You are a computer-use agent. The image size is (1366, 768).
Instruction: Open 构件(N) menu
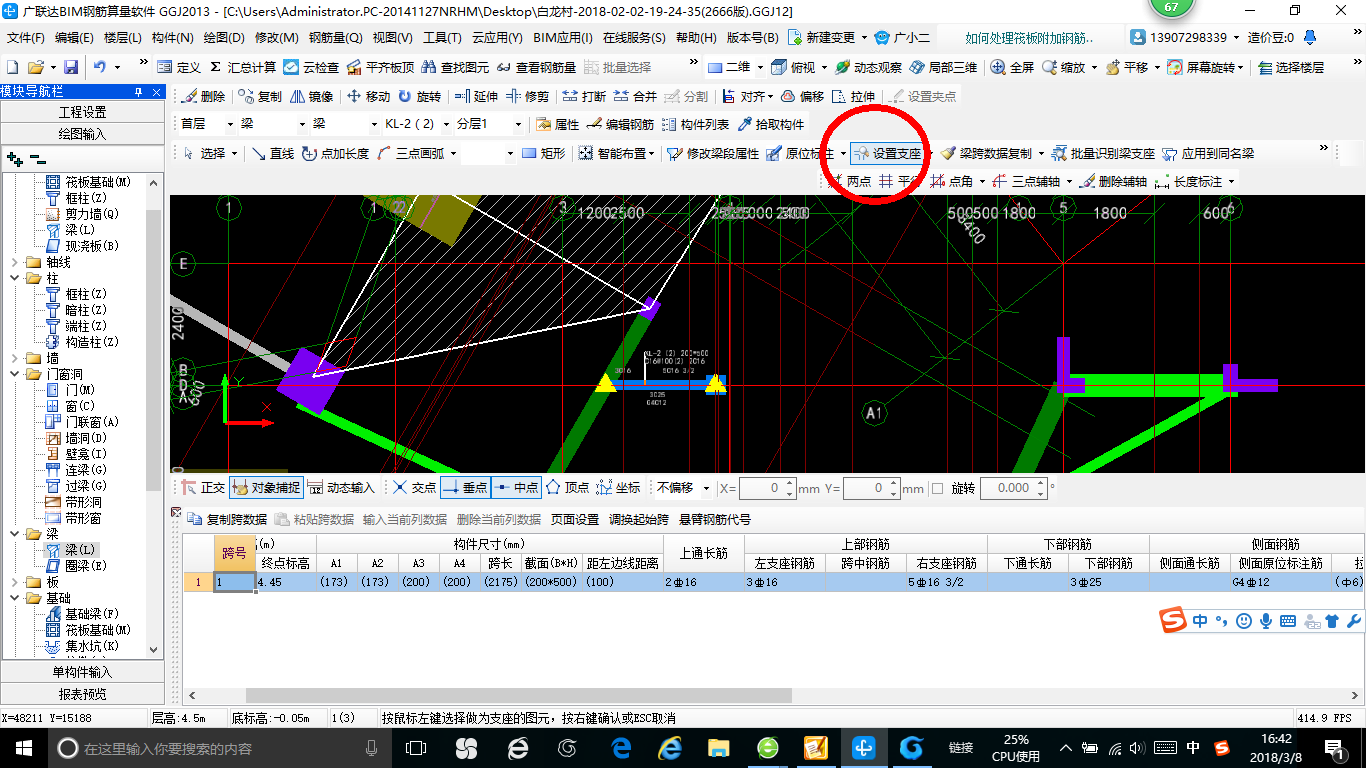pos(172,38)
